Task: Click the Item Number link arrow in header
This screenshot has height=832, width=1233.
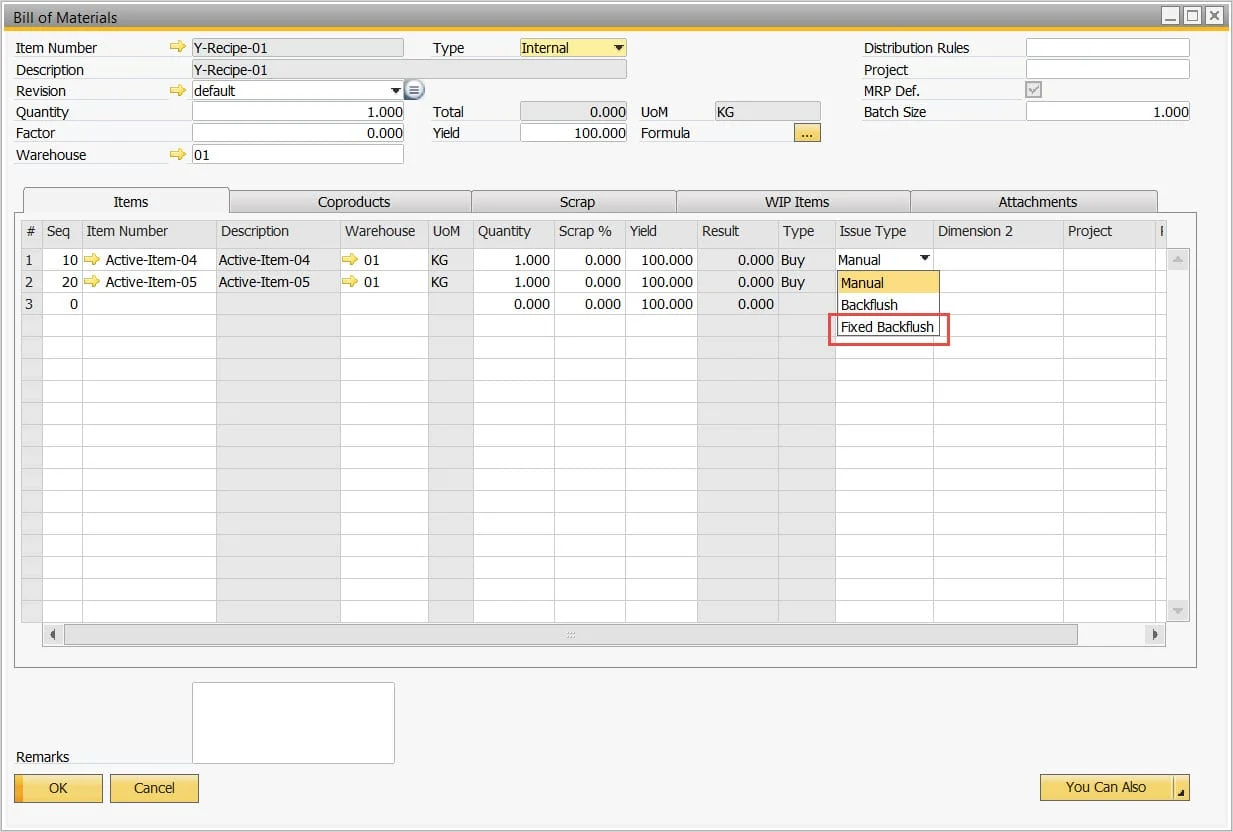Action: coord(178,48)
